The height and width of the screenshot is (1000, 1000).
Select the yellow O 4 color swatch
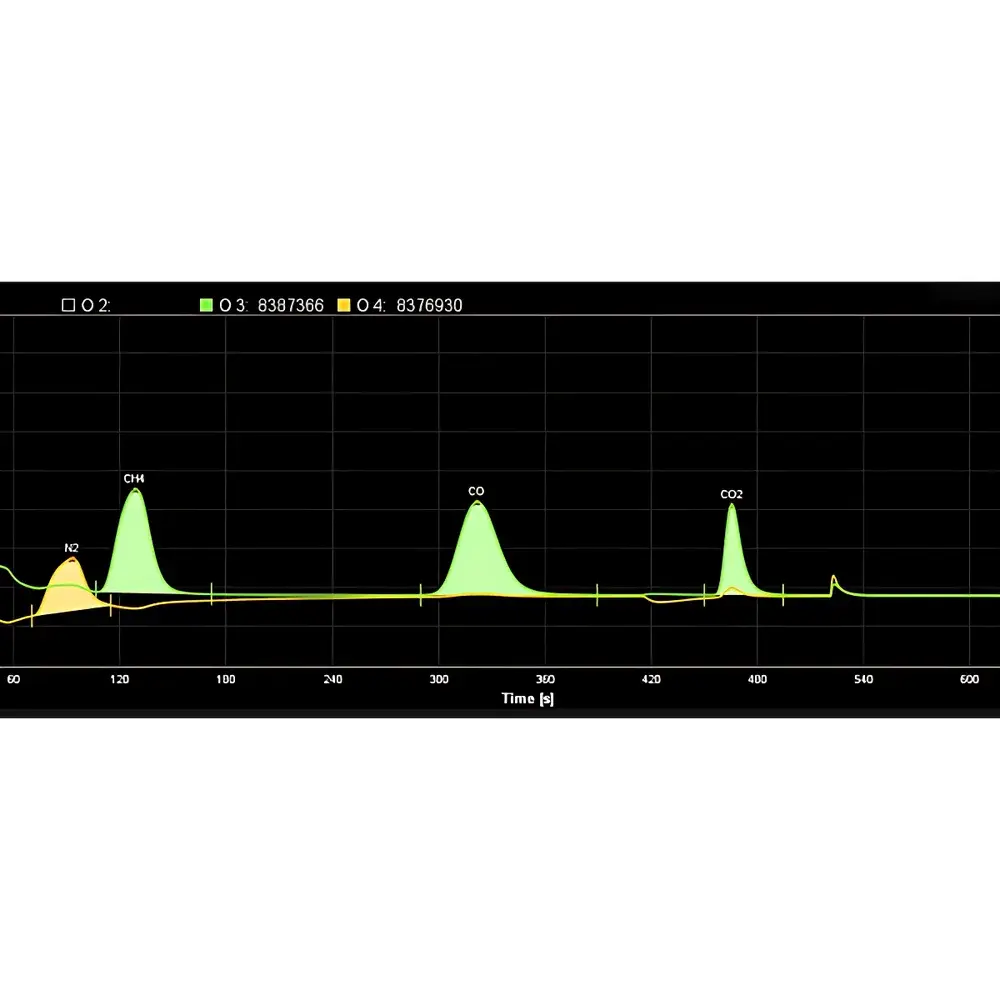pos(343,304)
